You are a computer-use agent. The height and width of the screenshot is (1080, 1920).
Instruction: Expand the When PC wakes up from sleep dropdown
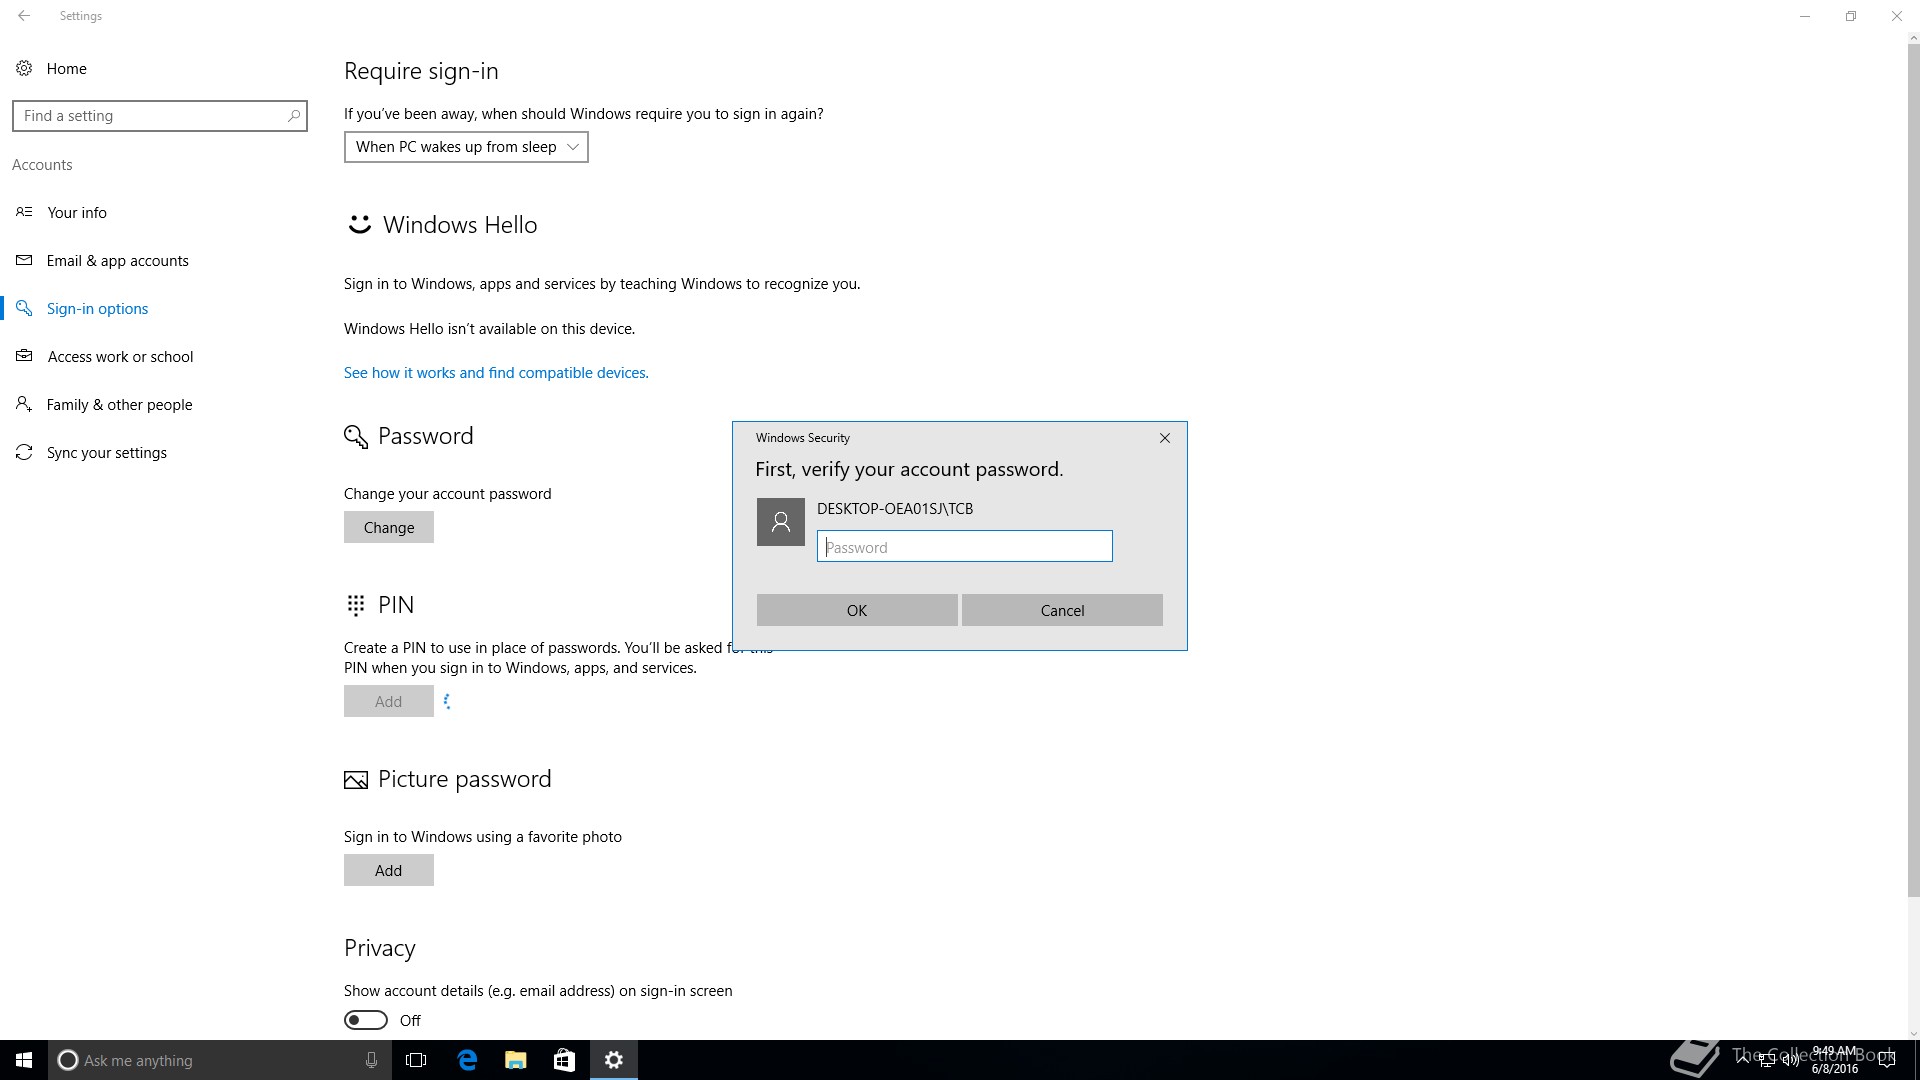(466, 147)
